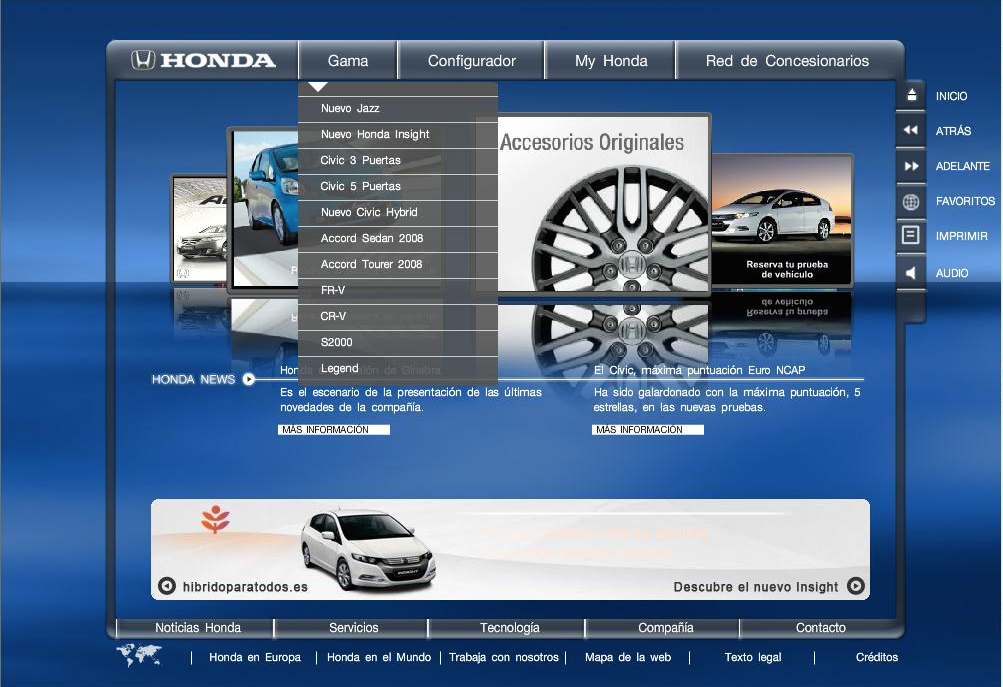
Task: Open Red de Concesionarios tab
Action: (x=787, y=61)
